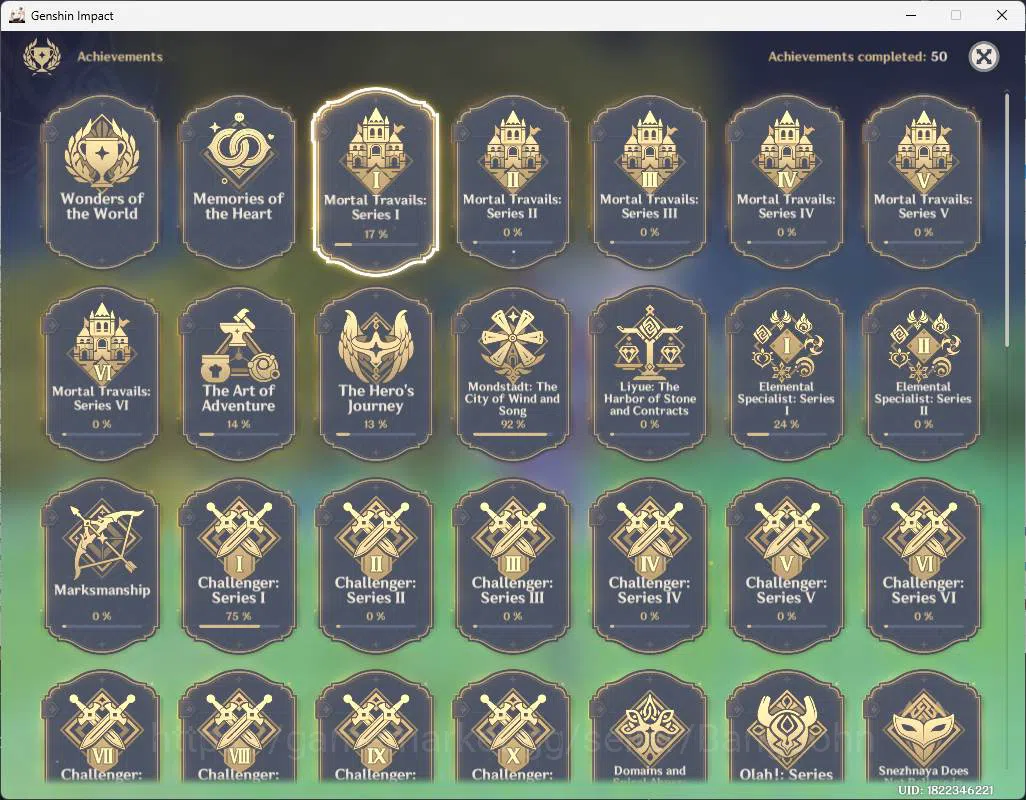The width and height of the screenshot is (1026, 800).
Task: Open the Marksmanship bow card
Action: tap(101, 566)
